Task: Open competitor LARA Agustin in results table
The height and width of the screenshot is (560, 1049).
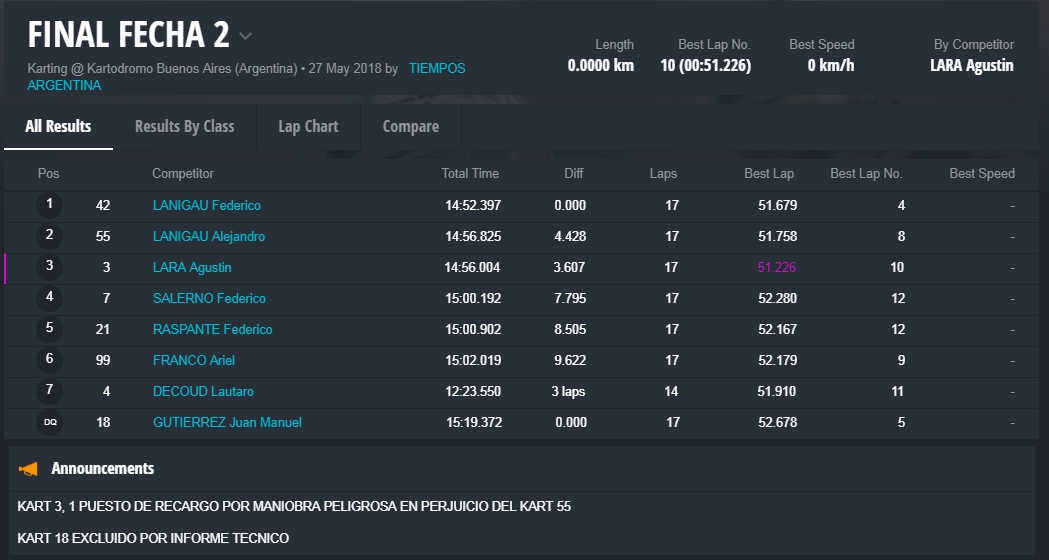Action: coord(191,267)
